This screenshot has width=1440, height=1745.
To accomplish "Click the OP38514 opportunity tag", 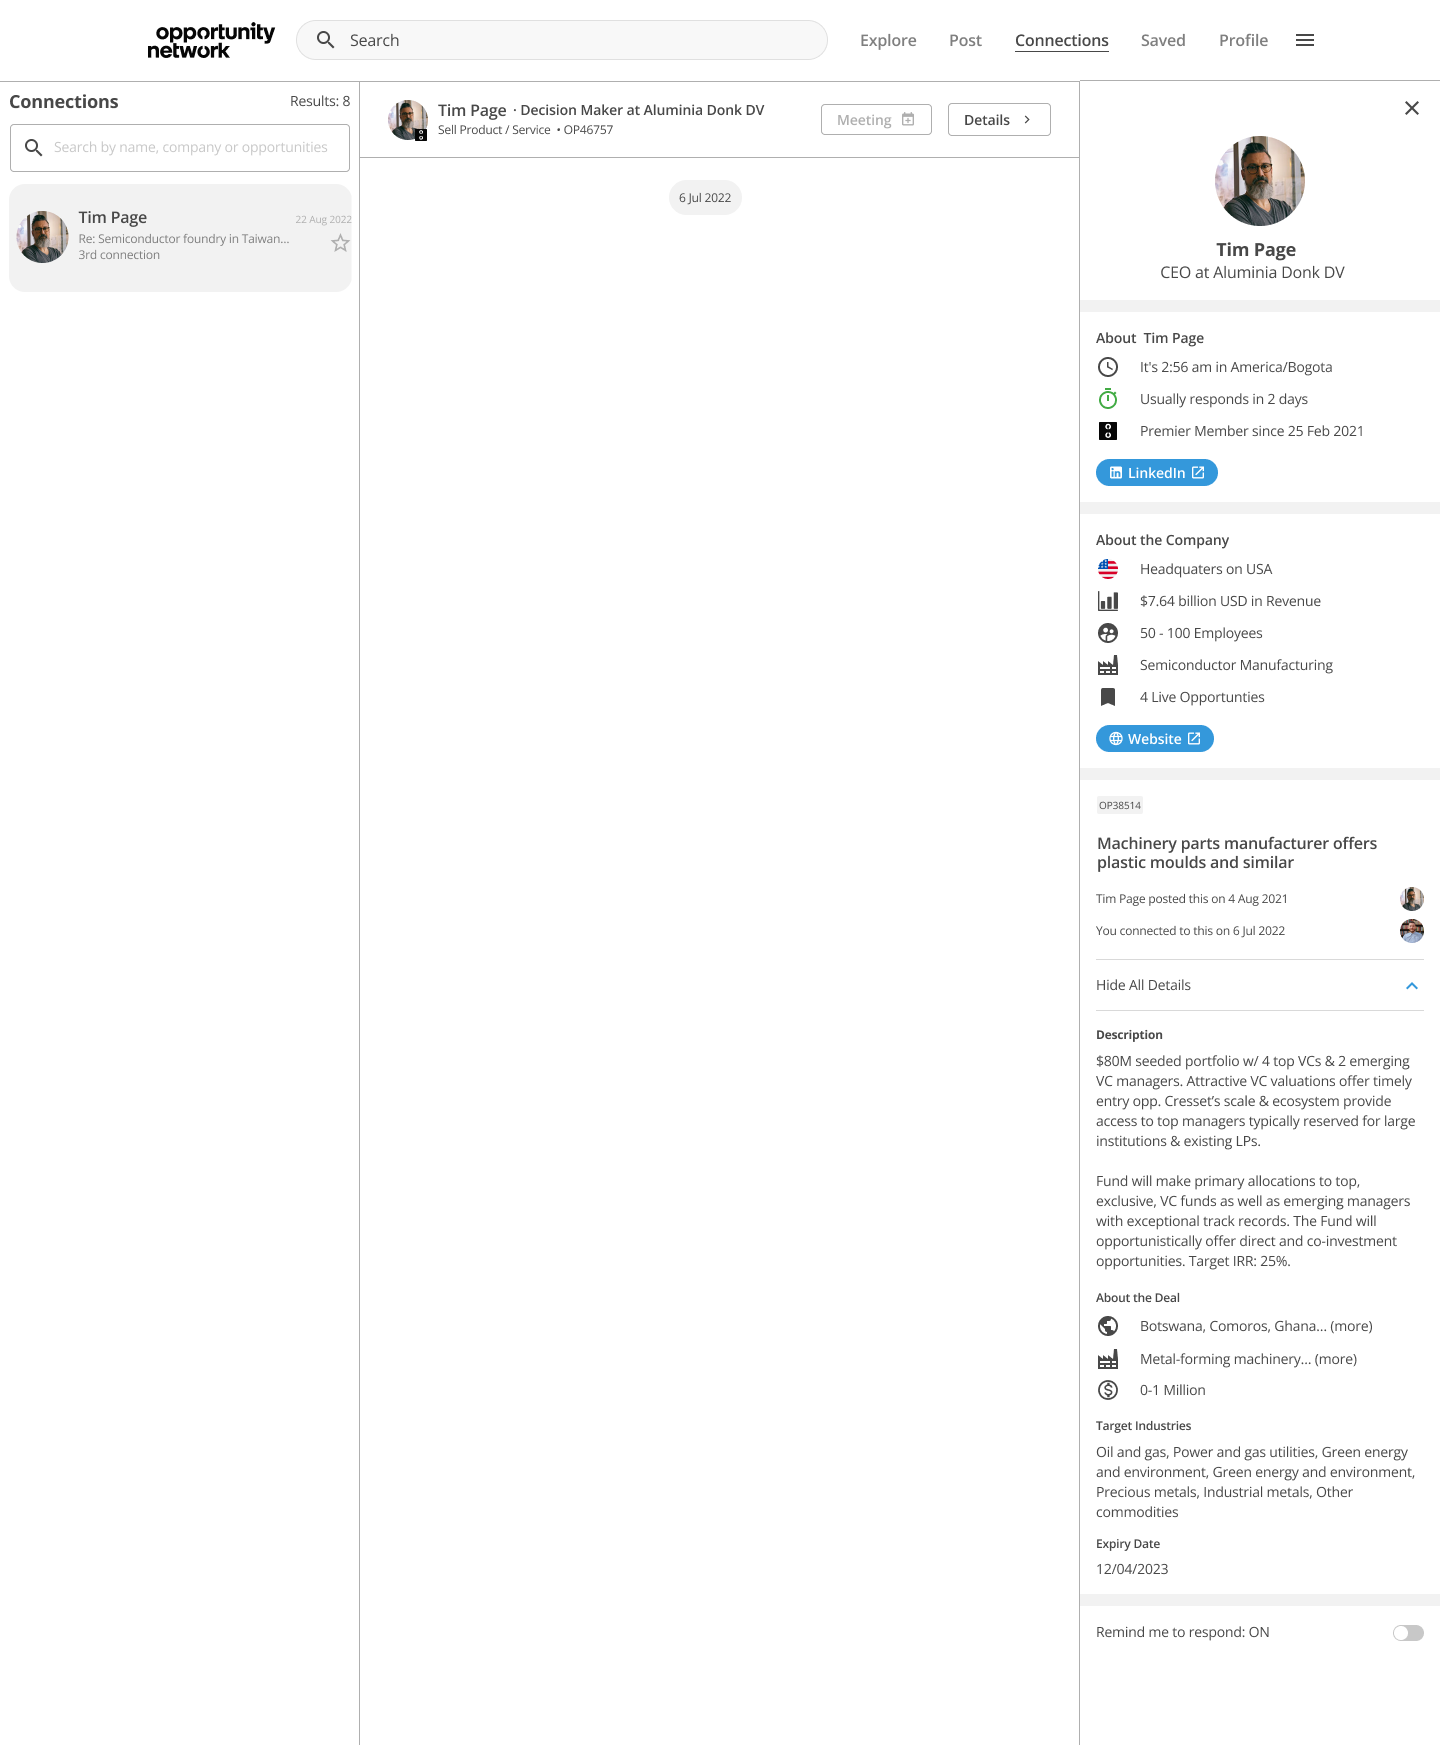I will pyautogui.click(x=1120, y=805).
